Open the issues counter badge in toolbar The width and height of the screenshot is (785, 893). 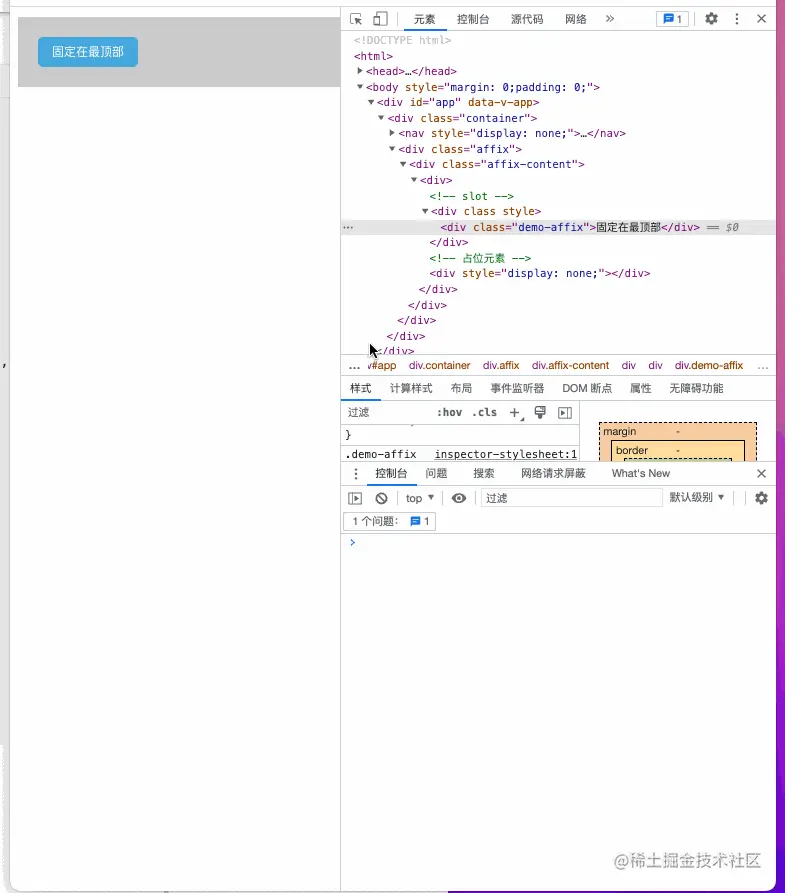[672, 19]
